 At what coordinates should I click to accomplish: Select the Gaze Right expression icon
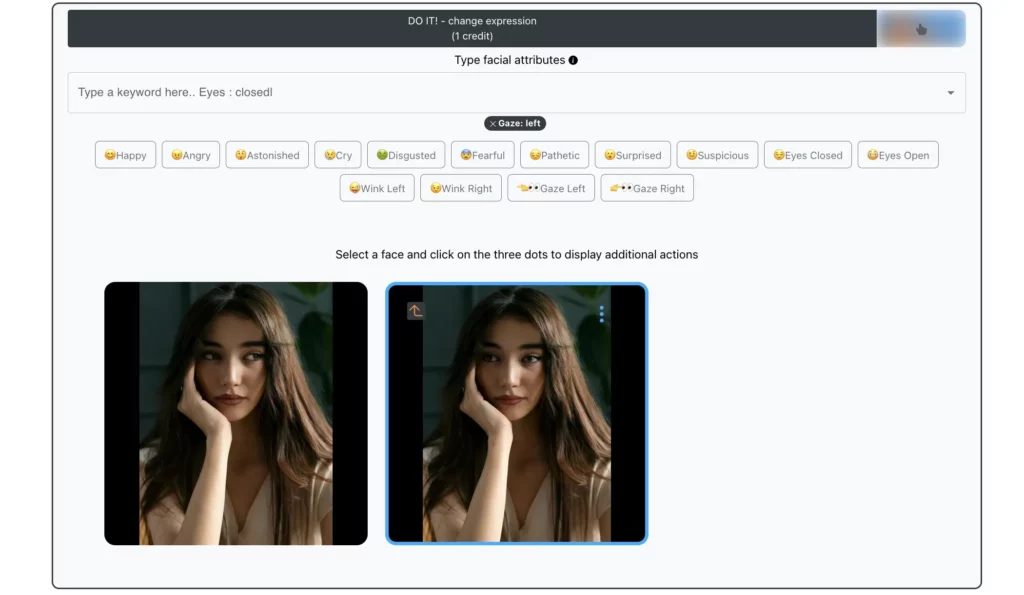click(x=646, y=188)
